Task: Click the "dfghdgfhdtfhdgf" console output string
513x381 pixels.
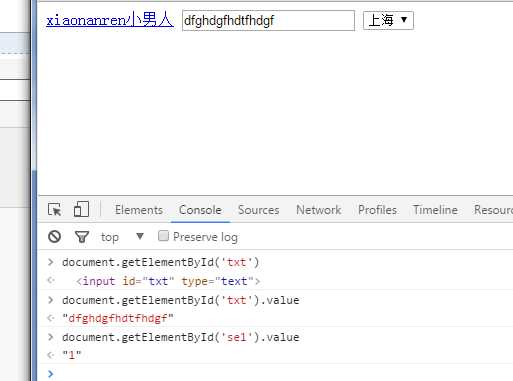Action: coord(118,318)
